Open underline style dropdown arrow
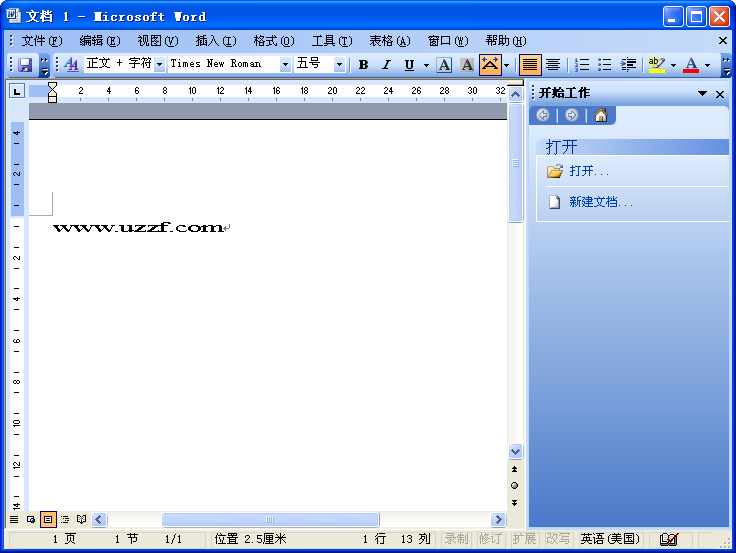This screenshot has width=736, height=553. pyautogui.click(x=426, y=65)
